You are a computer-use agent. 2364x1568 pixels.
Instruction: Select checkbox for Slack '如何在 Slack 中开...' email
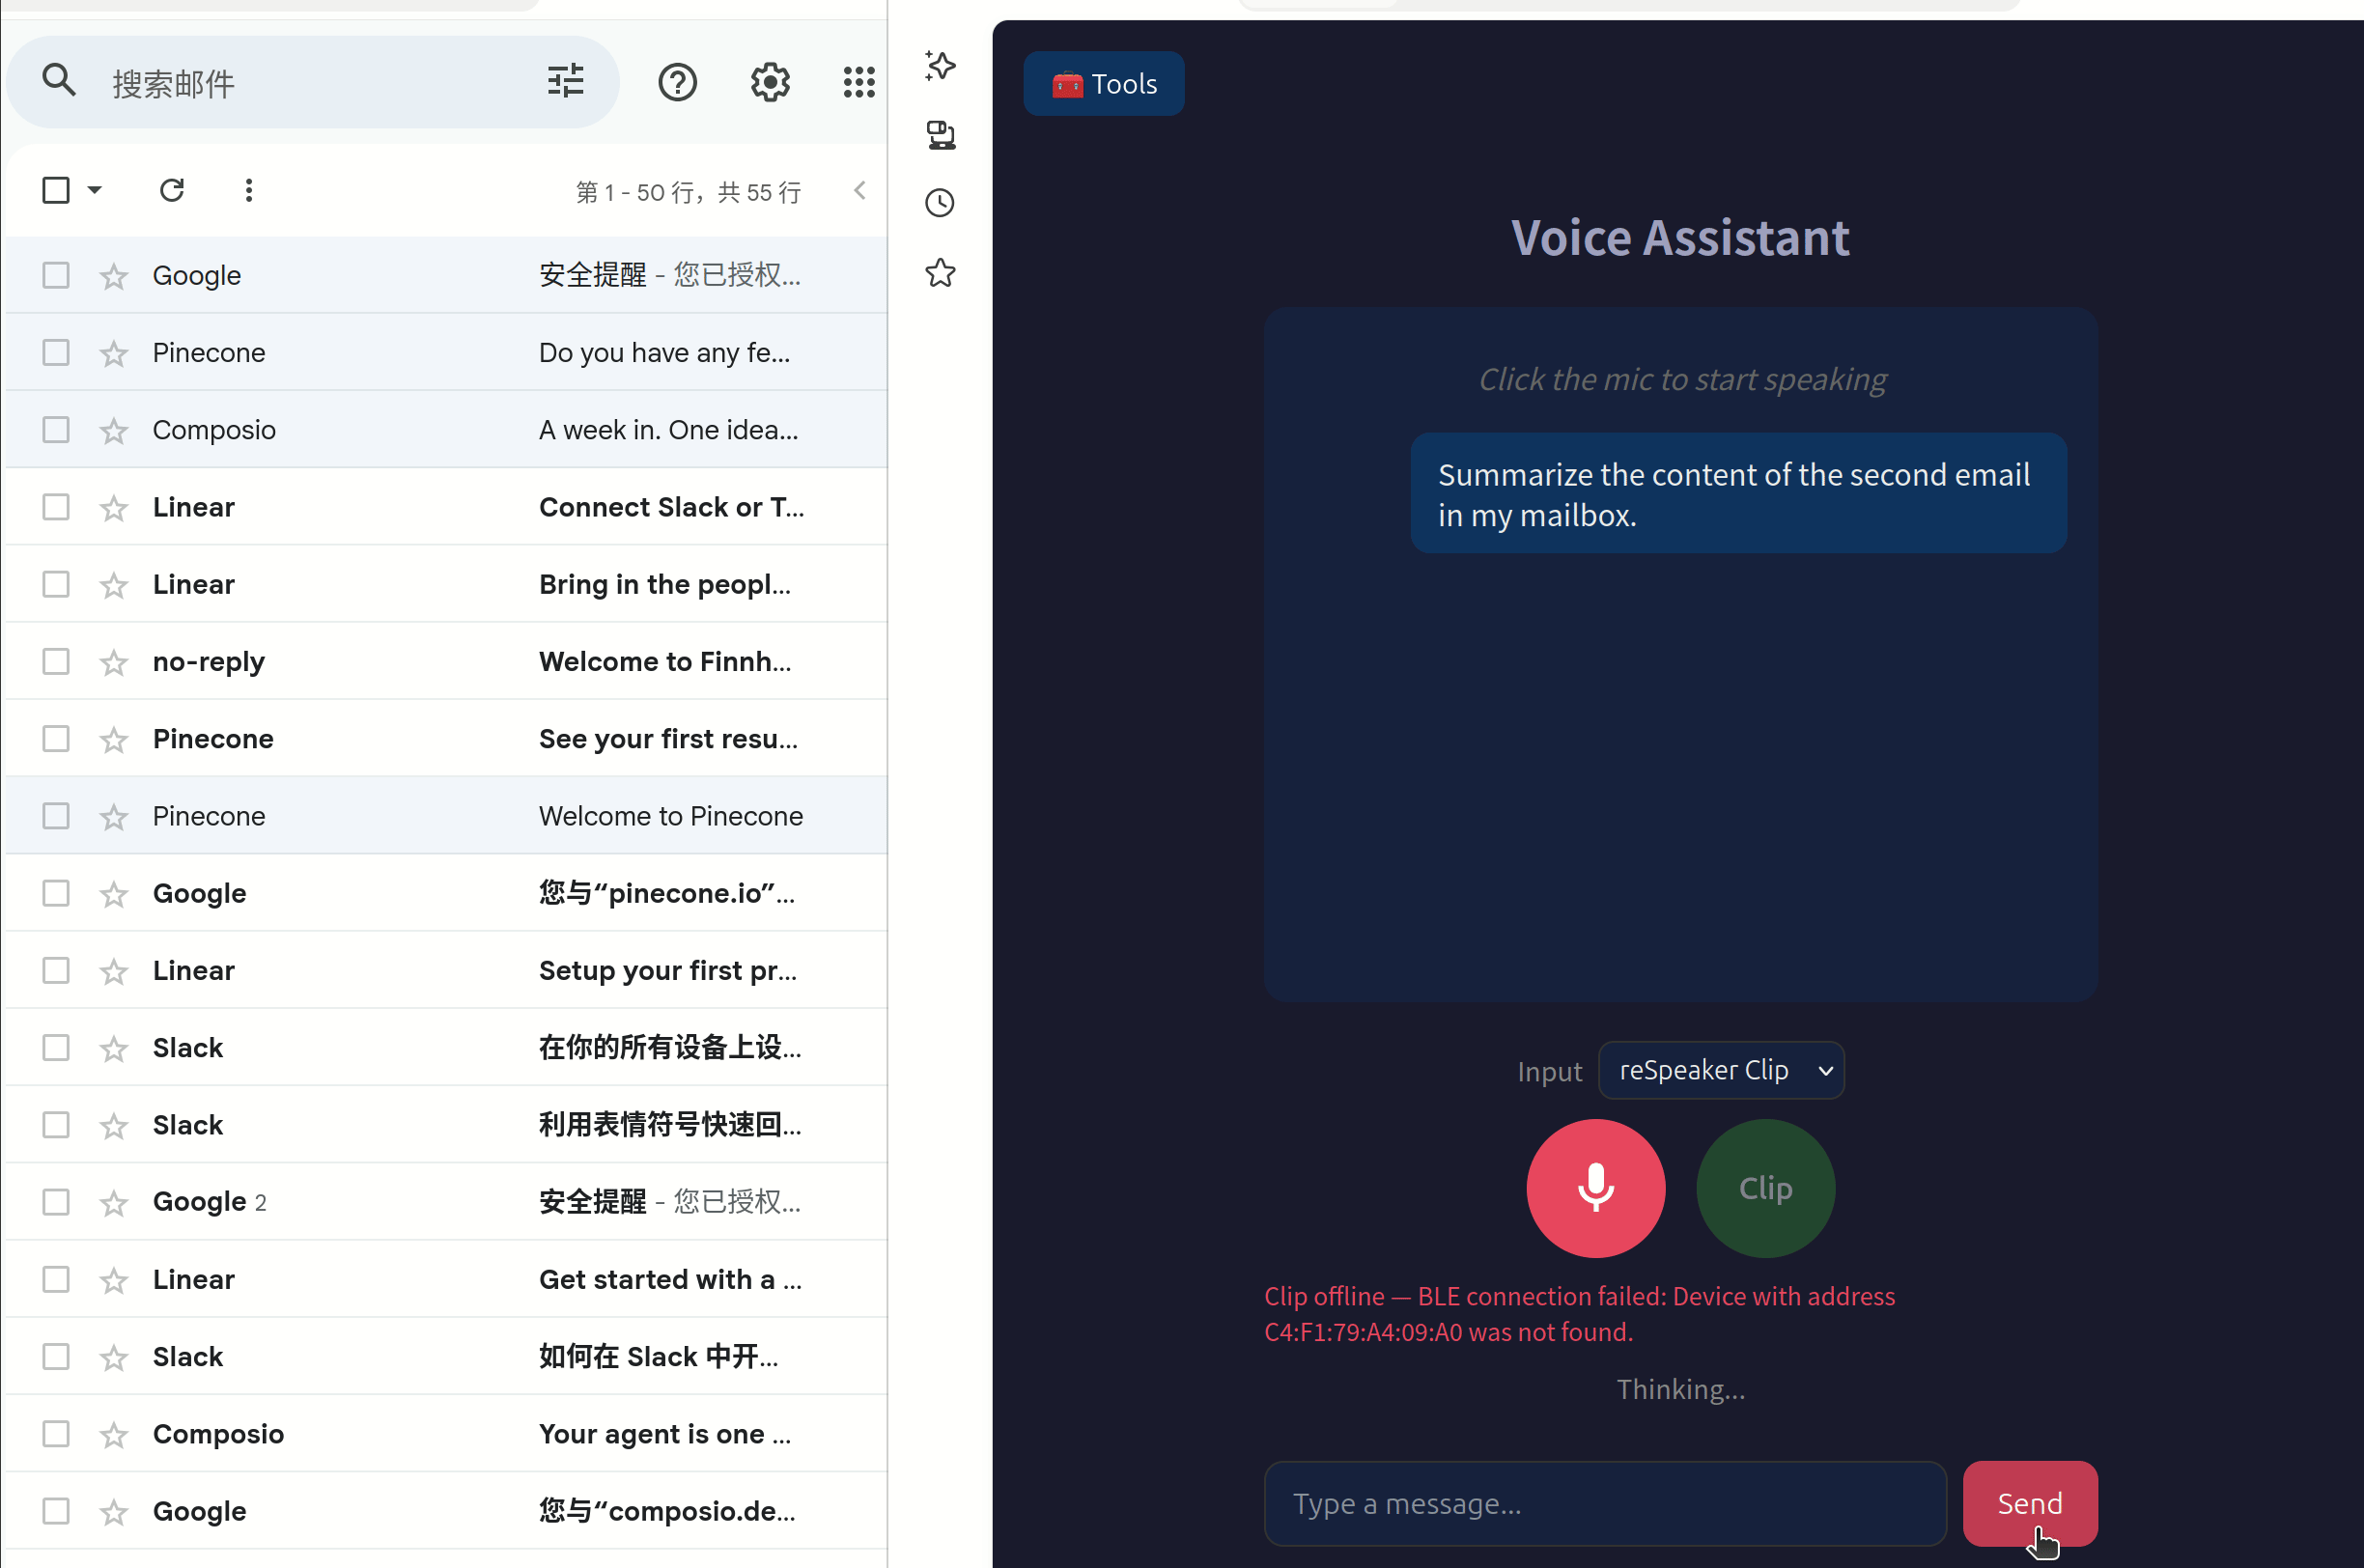(56, 1356)
